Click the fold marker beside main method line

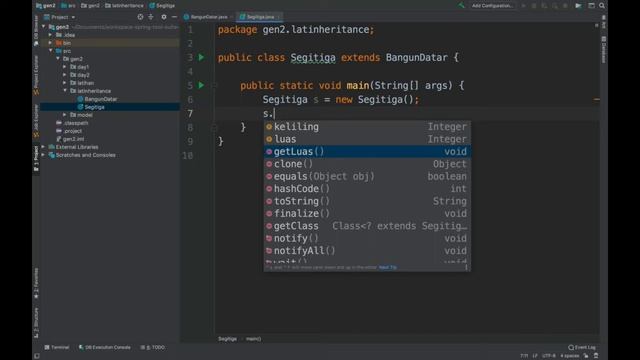[214, 86]
